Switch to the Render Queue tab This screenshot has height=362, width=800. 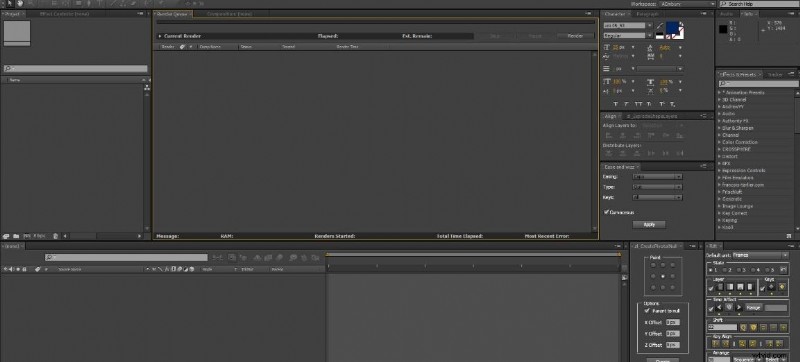click(172, 14)
